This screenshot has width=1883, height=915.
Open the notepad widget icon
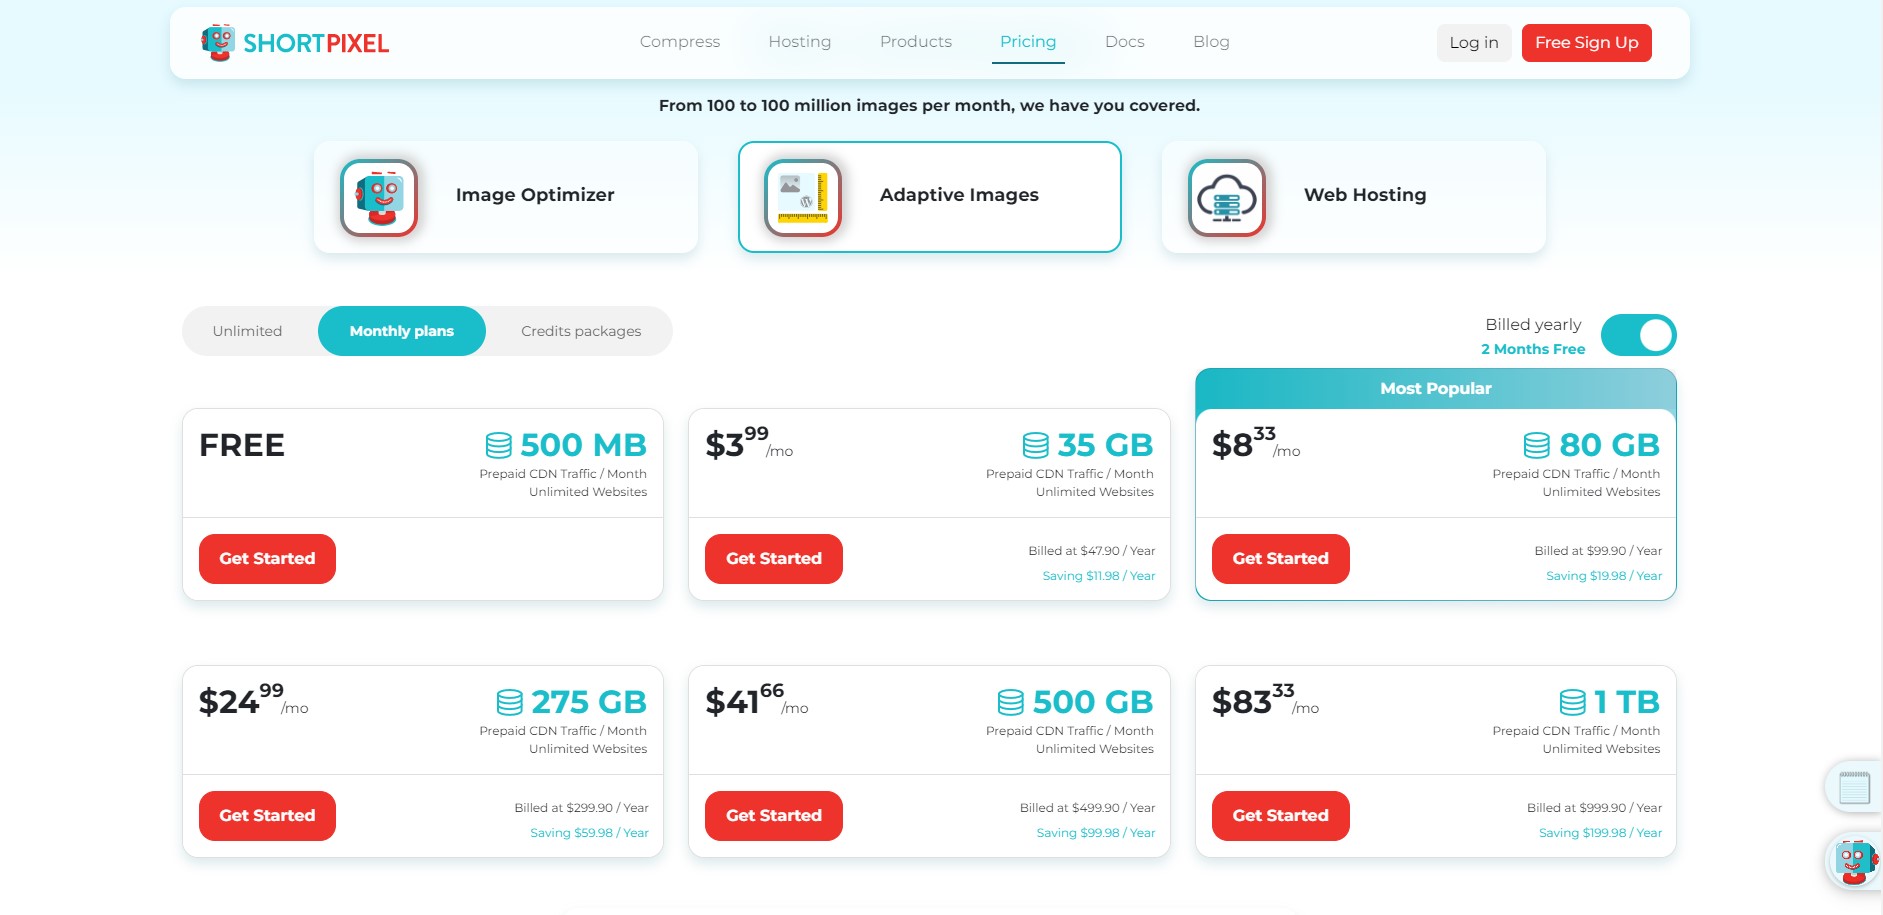1855,787
